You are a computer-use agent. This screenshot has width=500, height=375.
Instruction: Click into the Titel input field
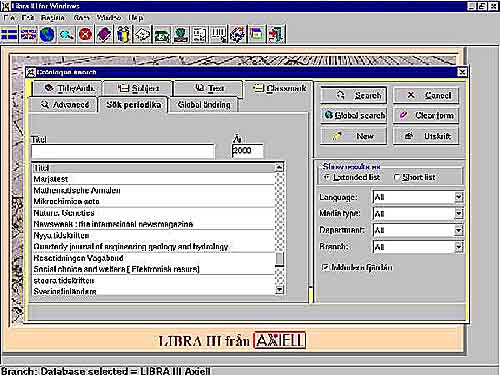tap(123, 151)
